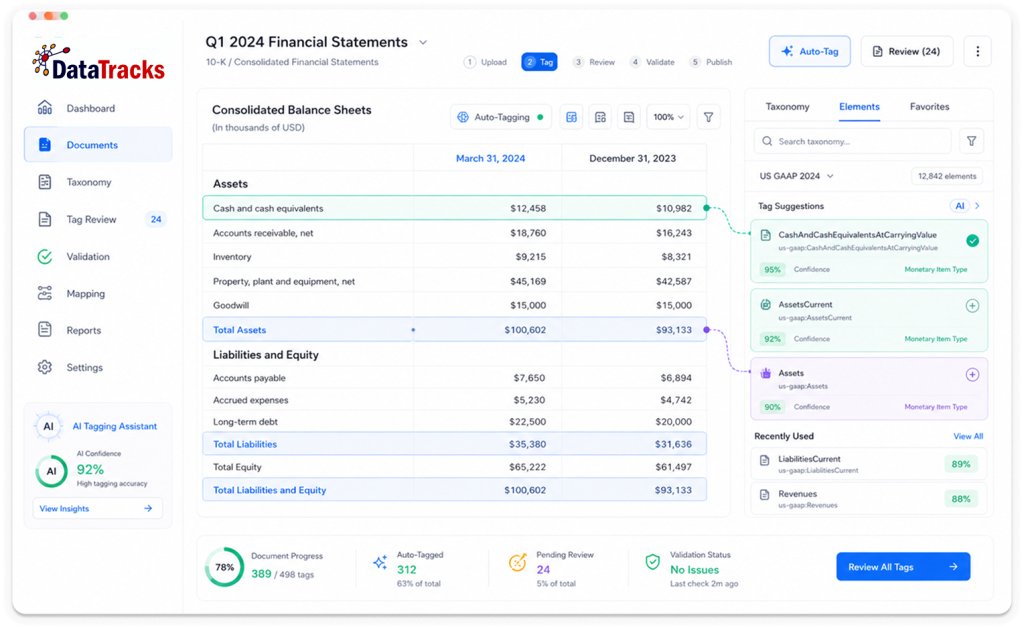This screenshot has width=1024, height=629.
Task: Switch to the Elements panel tab
Action: click(x=859, y=106)
